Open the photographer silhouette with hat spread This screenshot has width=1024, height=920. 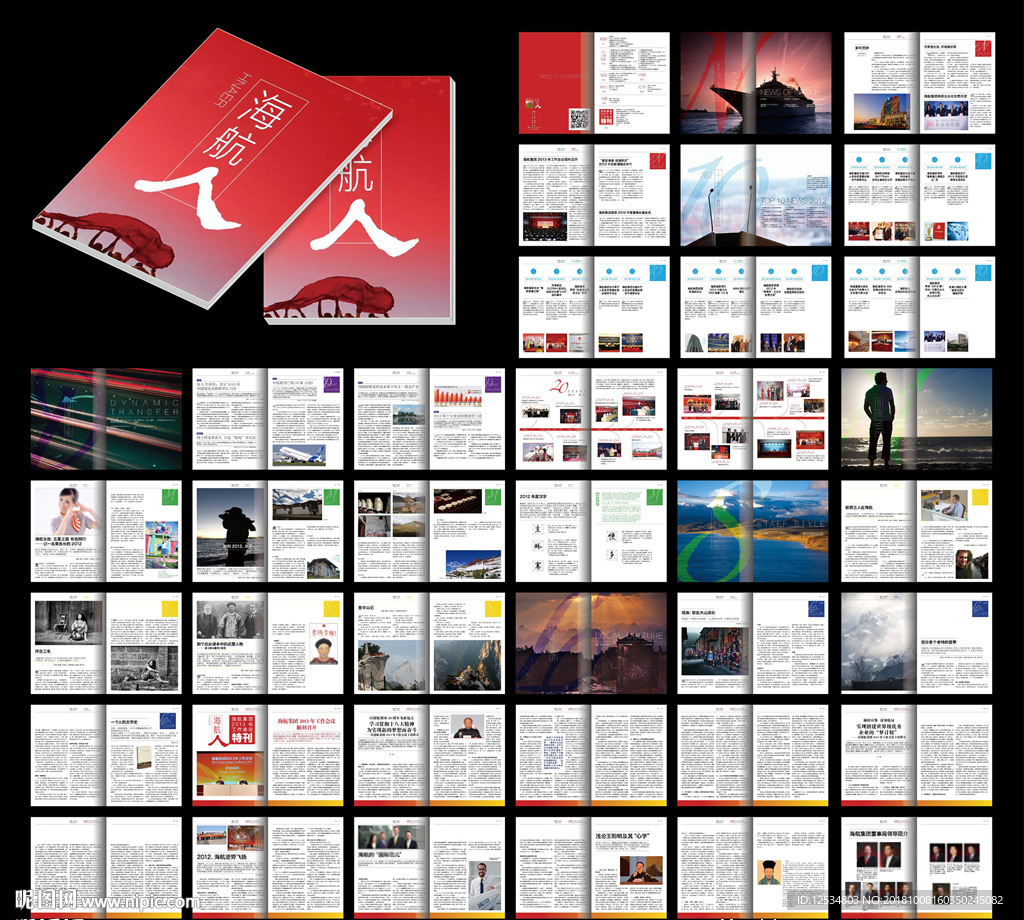click(268, 531)
